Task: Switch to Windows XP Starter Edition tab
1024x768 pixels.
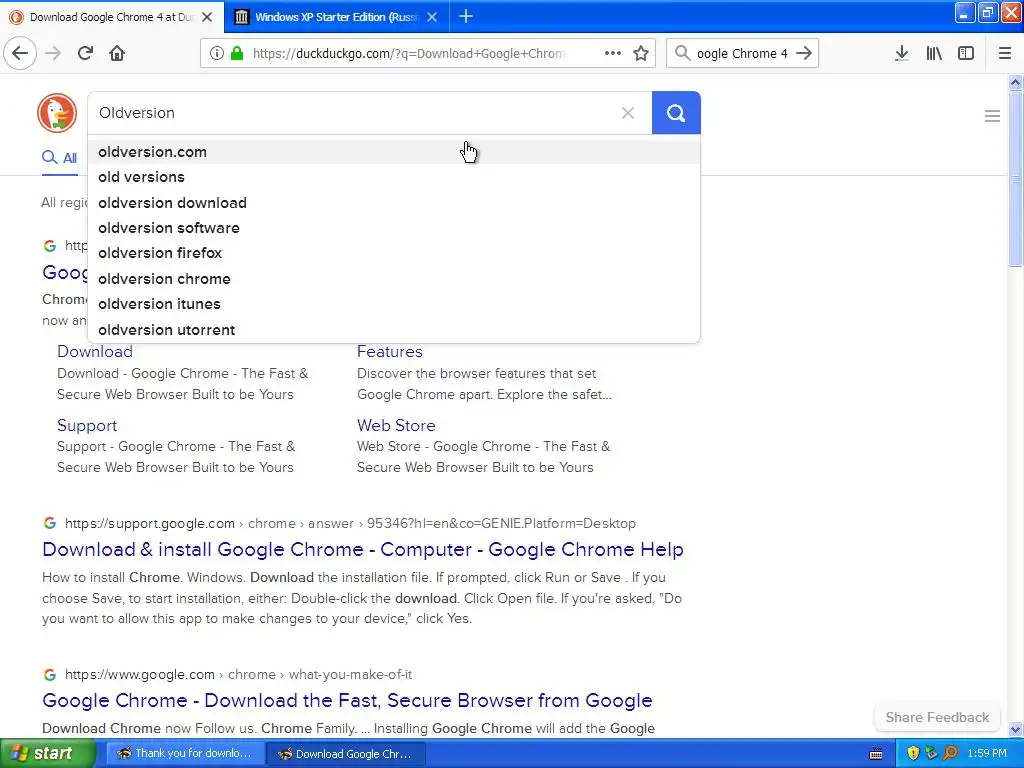Action: [x=336, y=17]
